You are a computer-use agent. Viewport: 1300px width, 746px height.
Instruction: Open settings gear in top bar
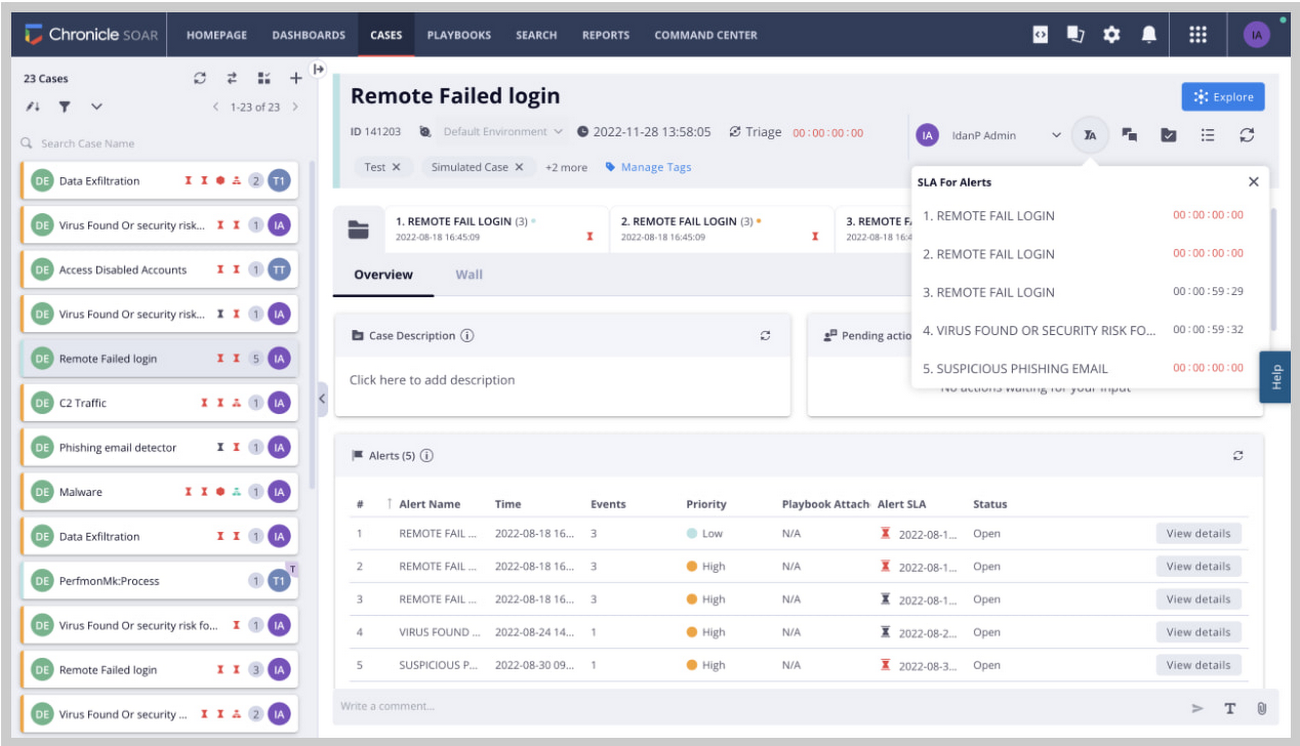[x=1111, y=35]
